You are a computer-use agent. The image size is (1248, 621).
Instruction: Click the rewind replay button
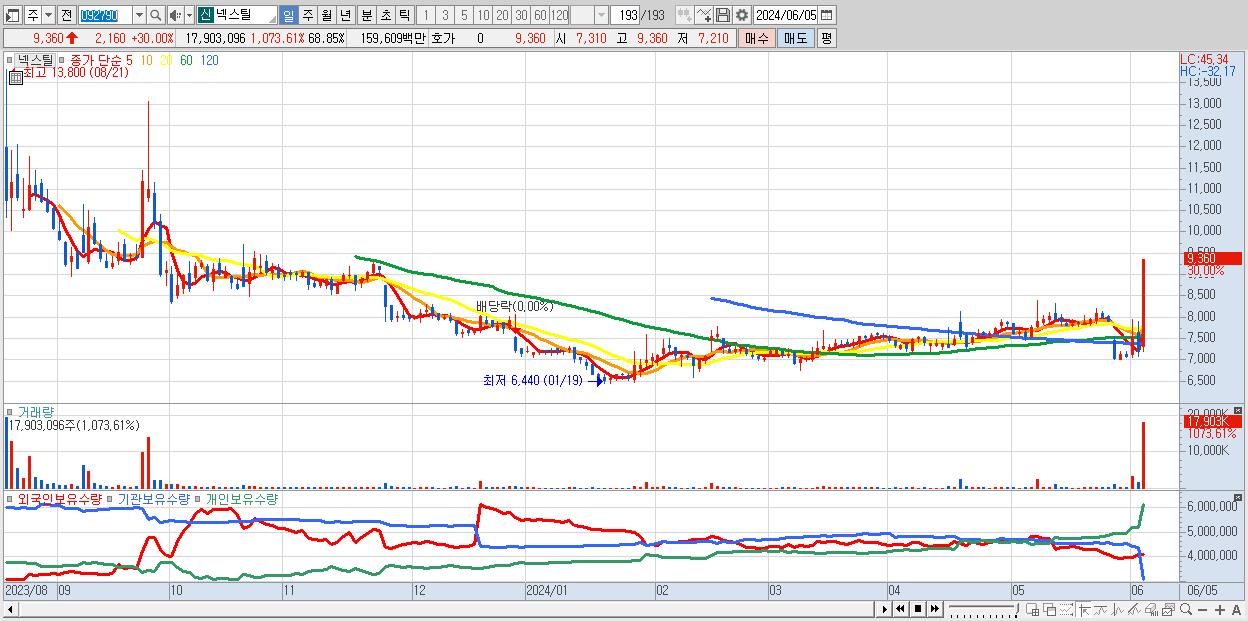(x=900, y=609)
